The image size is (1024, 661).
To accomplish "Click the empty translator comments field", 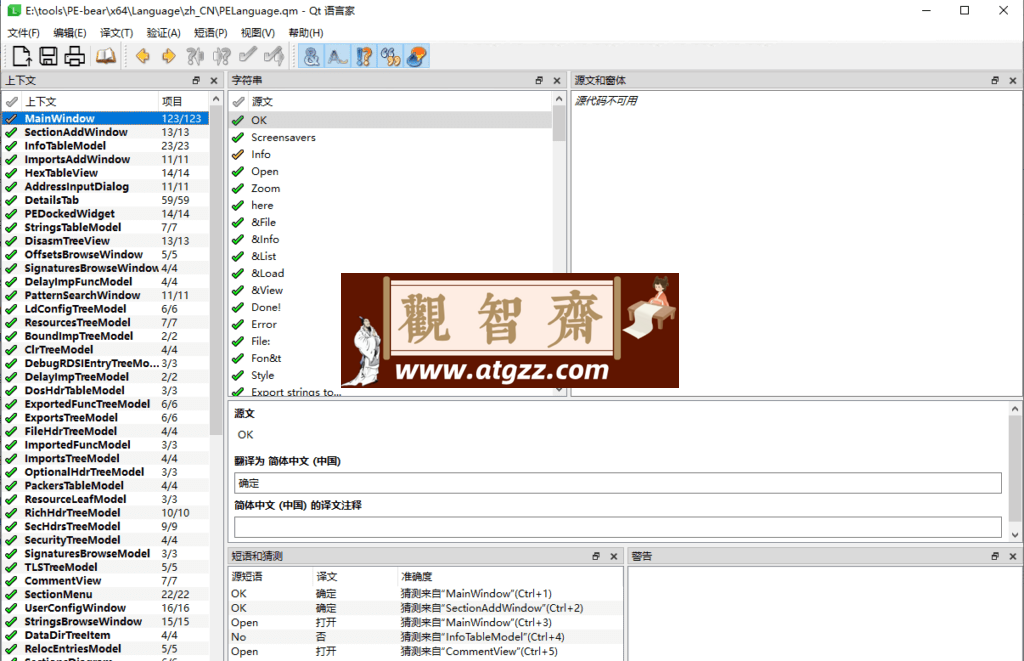I will click(617, 527).
